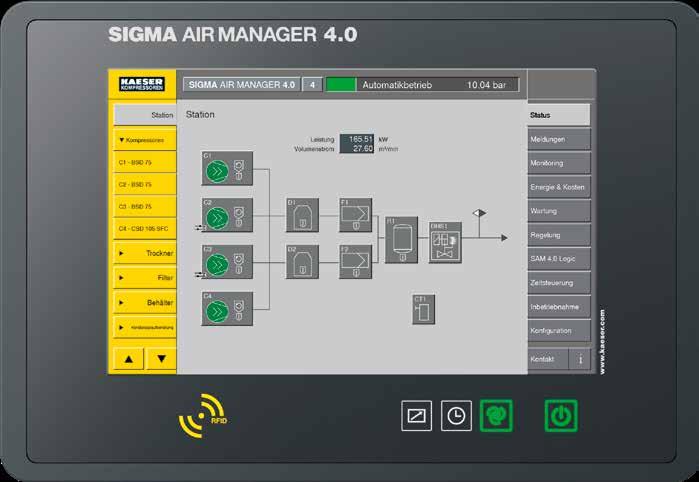Viewport: 699px width, 482px height.
Task: Select compressor C1 icon in station diagram
Action: (227, 169)
